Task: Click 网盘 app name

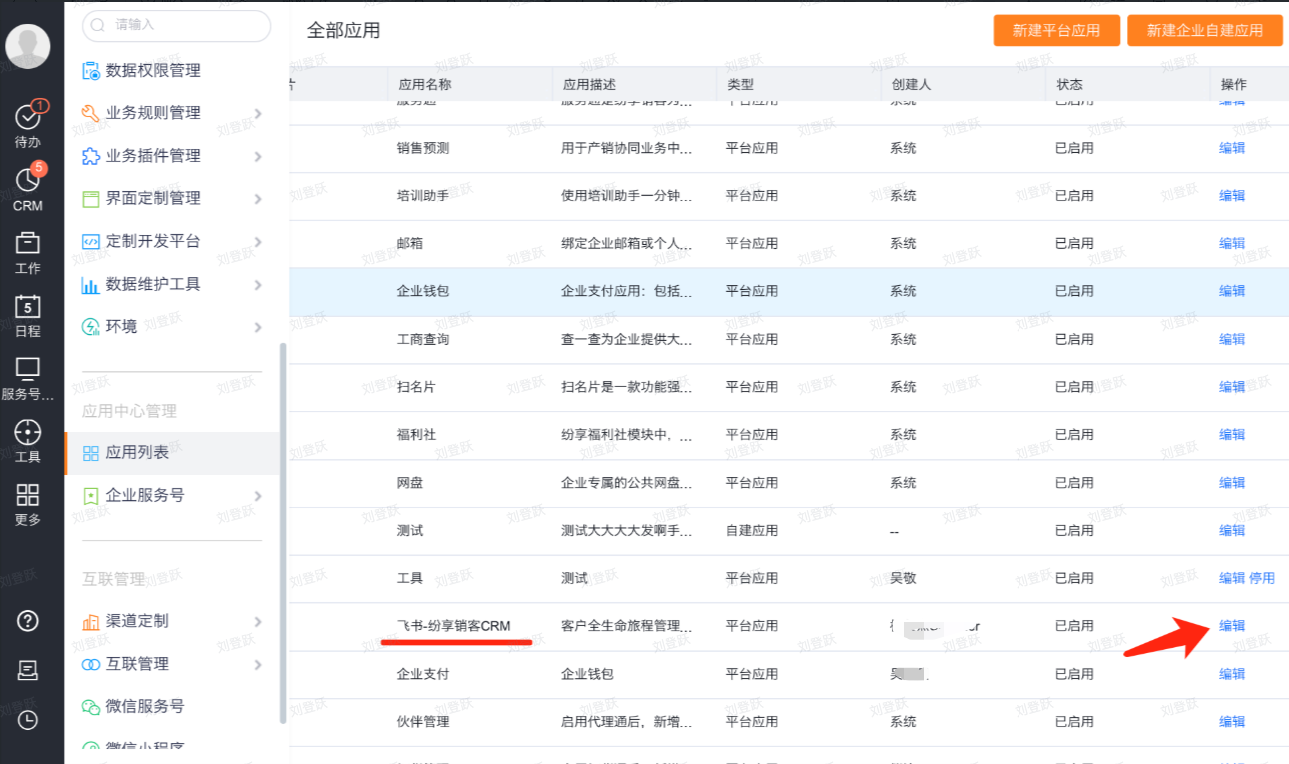Action: coord(410,483)
